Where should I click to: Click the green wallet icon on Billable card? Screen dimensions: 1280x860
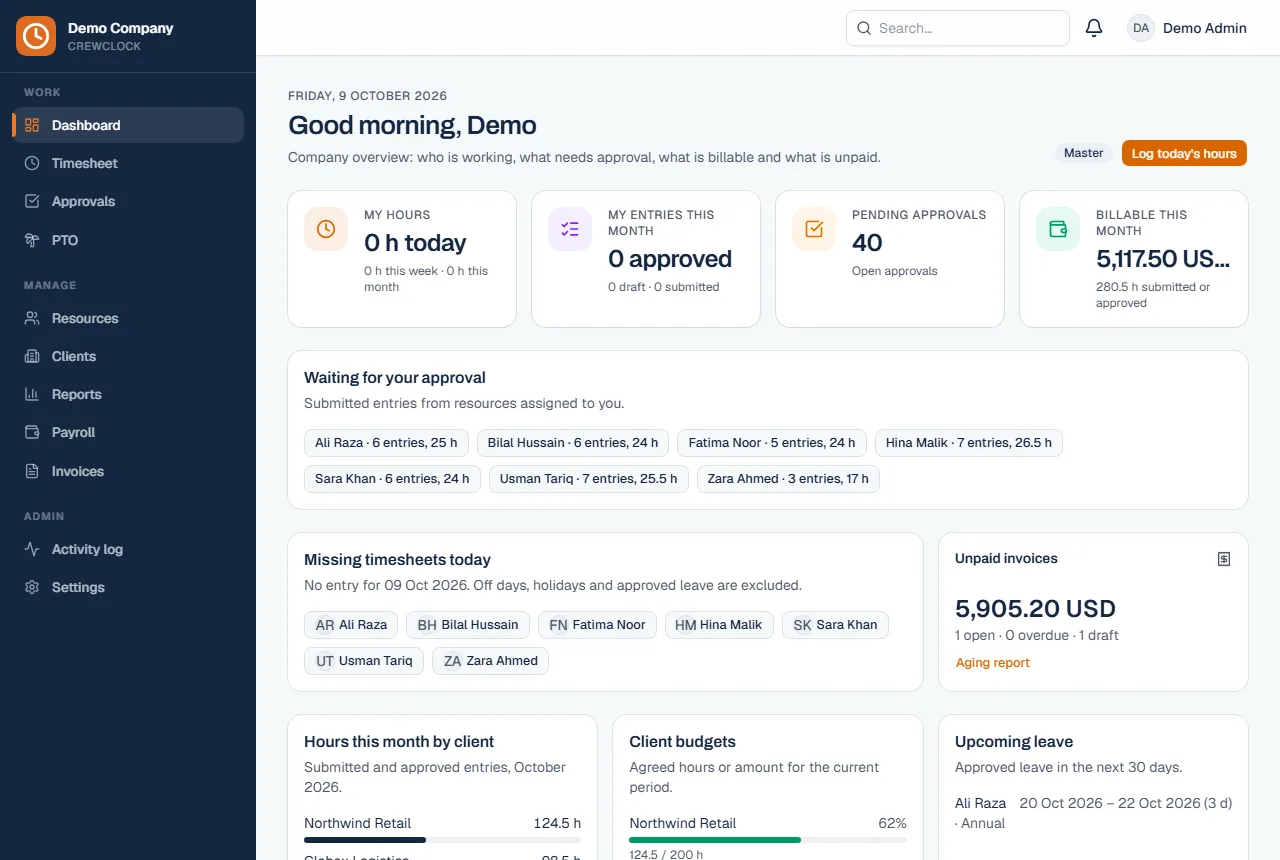1058,229
